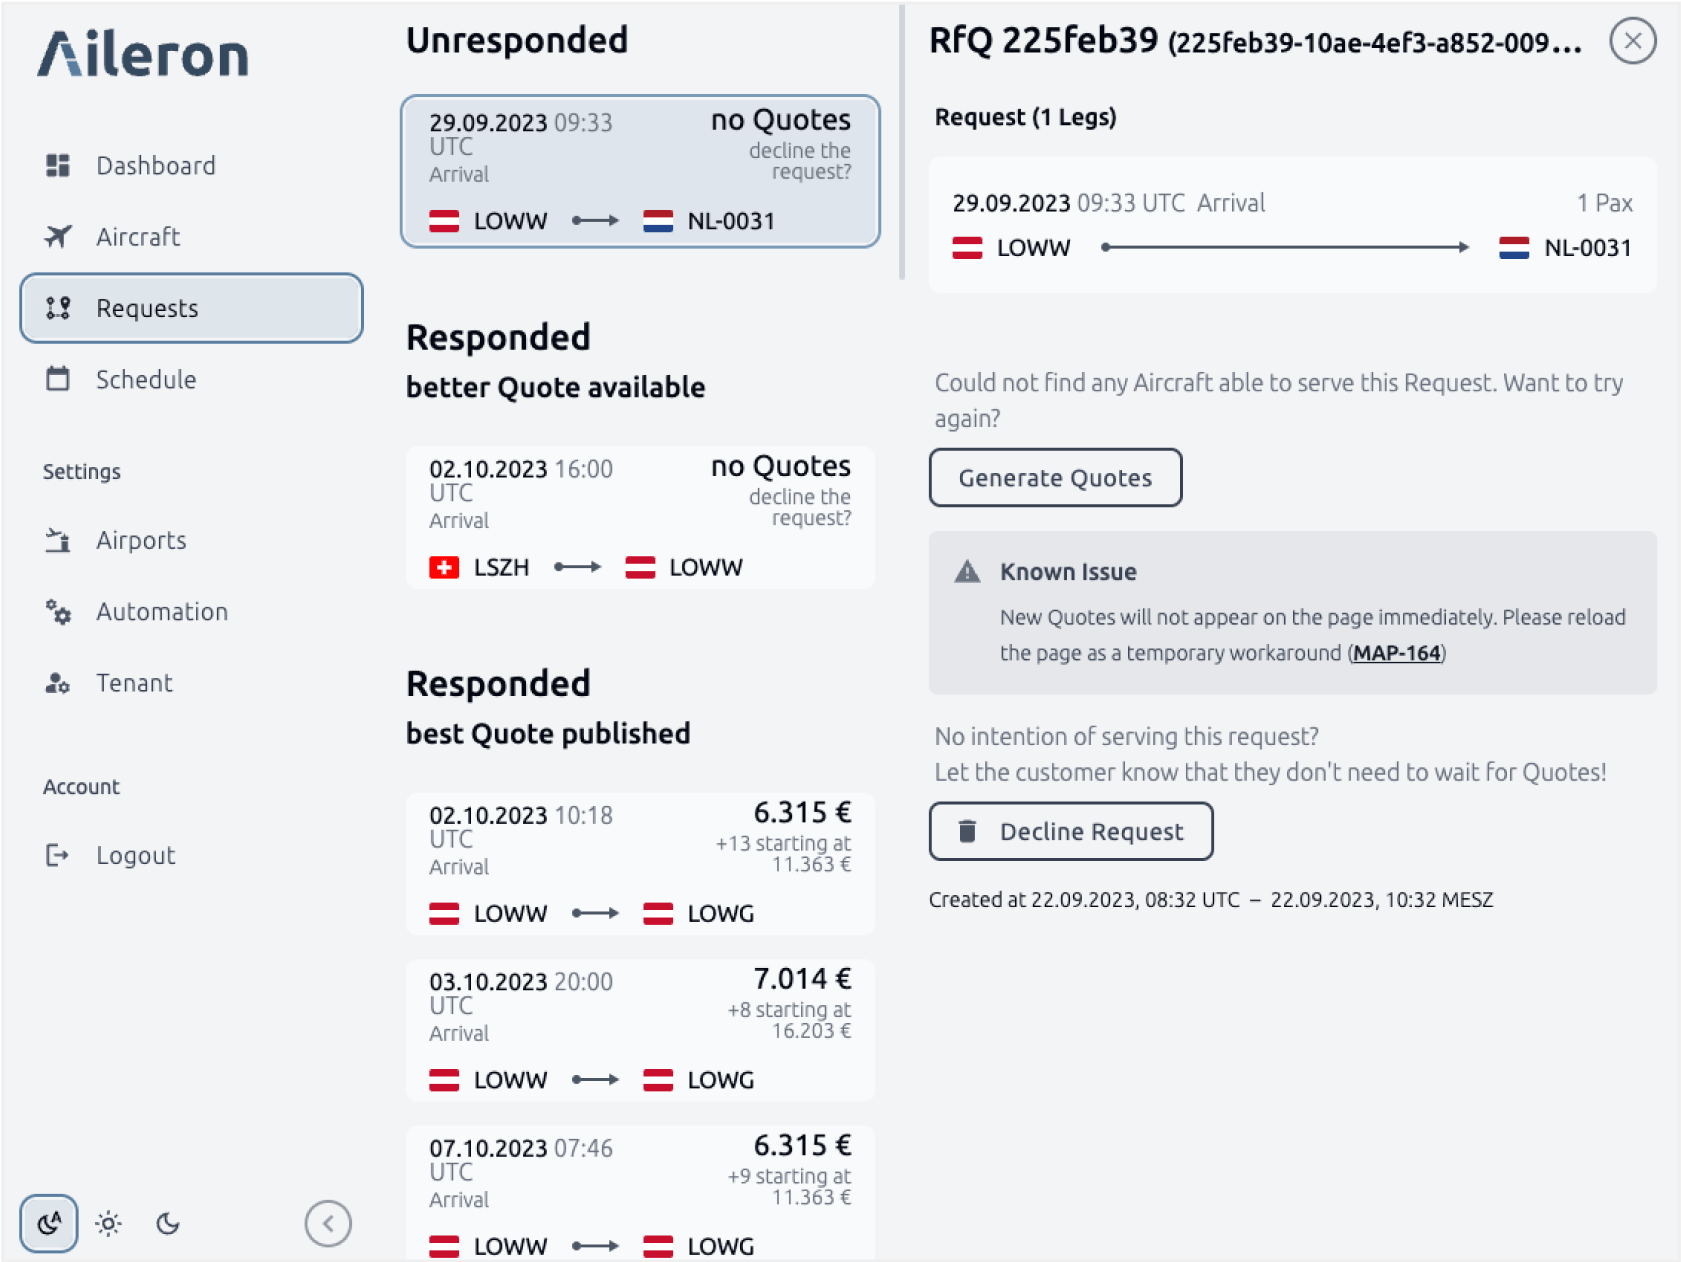Switch to light theme sun toggle

pyautogui.click(x=109, y=1223)
